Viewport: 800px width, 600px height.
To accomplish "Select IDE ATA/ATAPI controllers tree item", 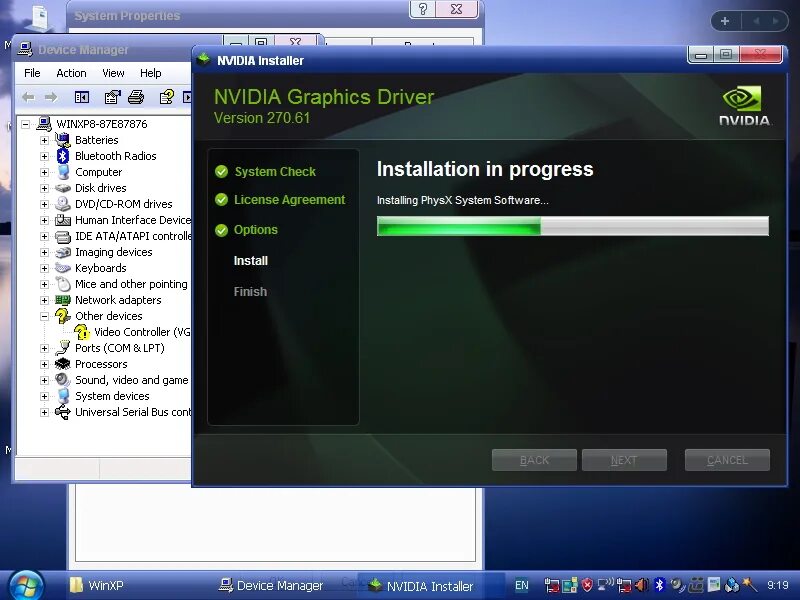I will pyautogui.click(x=133, y=236).
